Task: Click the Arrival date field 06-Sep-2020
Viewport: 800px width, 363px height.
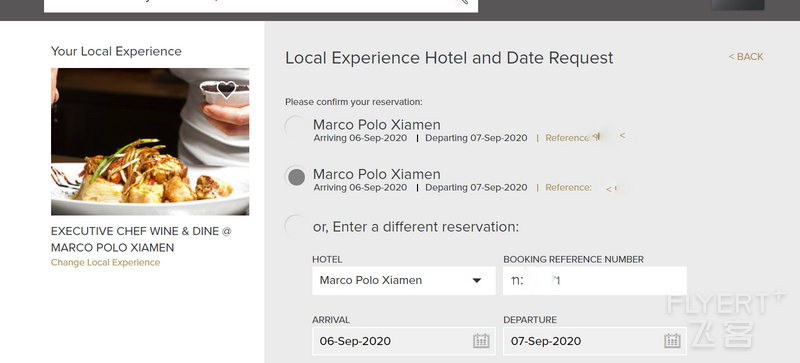Action: [404, 341]
